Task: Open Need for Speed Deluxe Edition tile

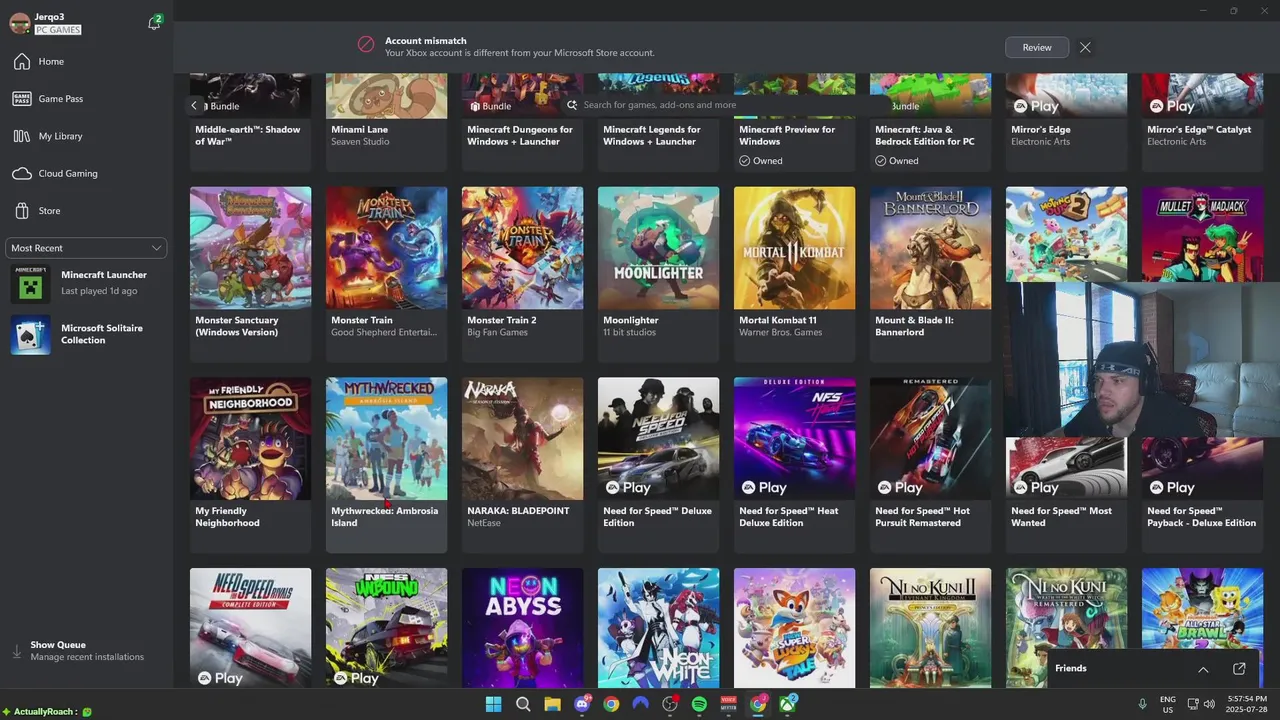Action: (658, 464)
